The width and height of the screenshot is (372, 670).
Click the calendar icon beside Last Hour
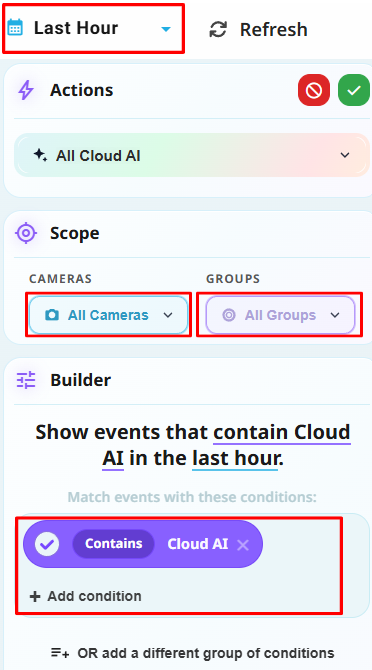(15, 28)
